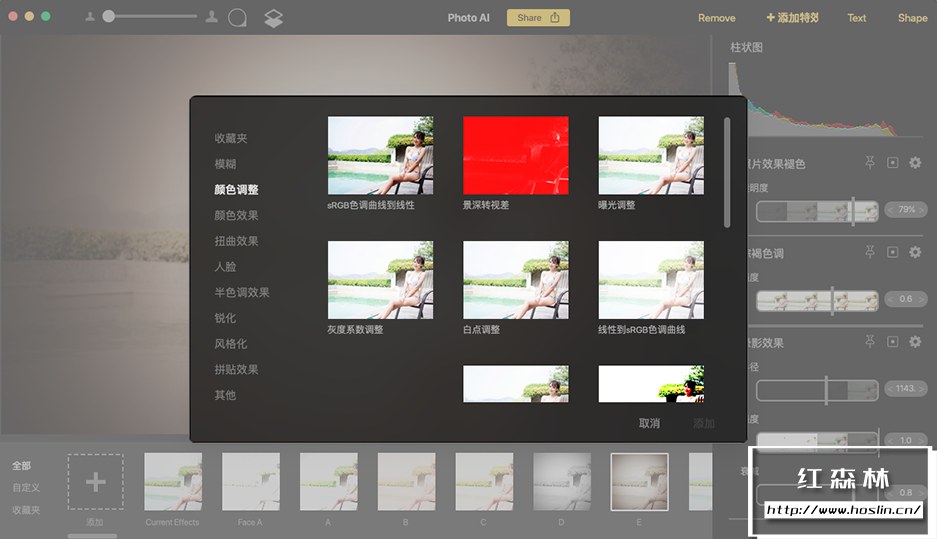Image resolution: width=937 pixels, height=539 pixels.
Task: Choose the 白点调整 white point thumbnail
Action: click(x=516, y=280)
